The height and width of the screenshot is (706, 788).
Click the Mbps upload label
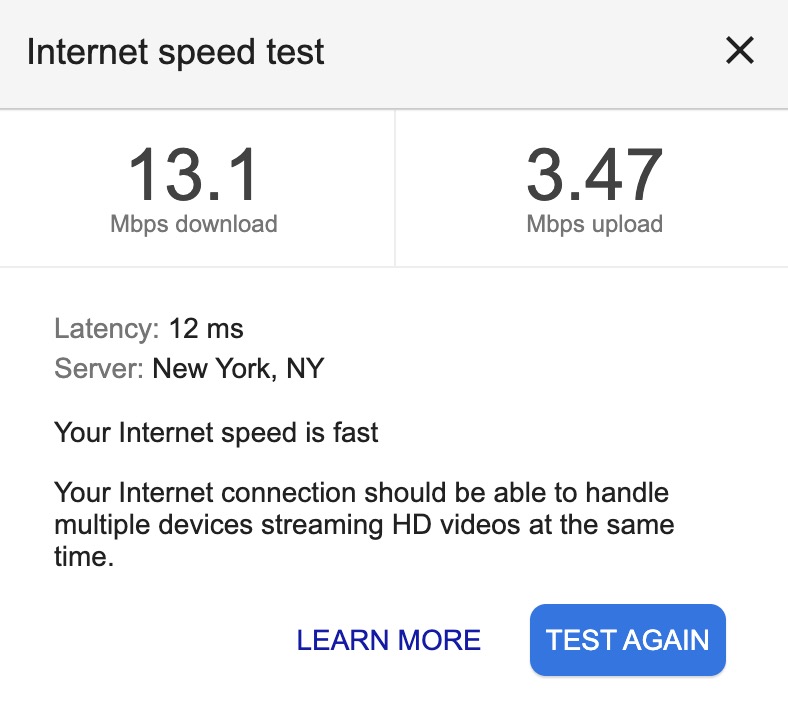click(594, 224)
